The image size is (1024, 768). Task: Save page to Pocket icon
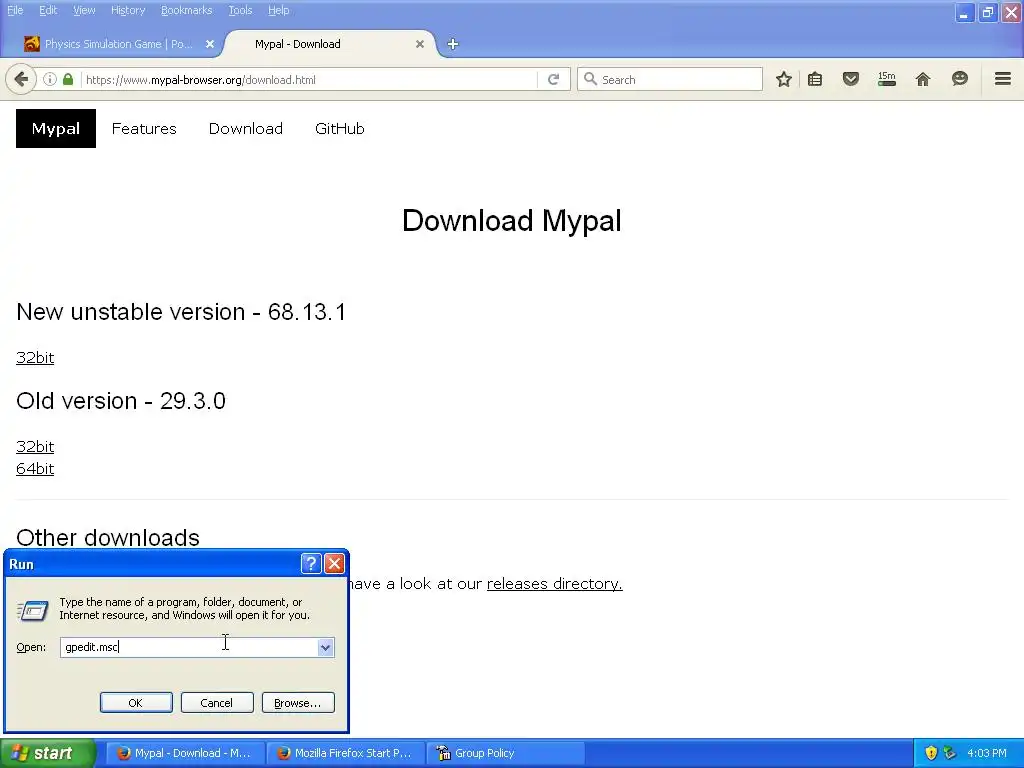click(x=850, y=80)
